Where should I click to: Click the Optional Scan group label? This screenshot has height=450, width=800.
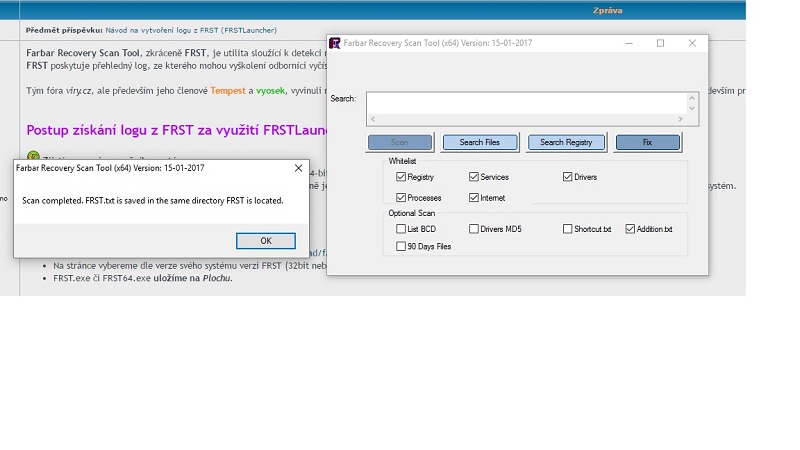point(412,213)
